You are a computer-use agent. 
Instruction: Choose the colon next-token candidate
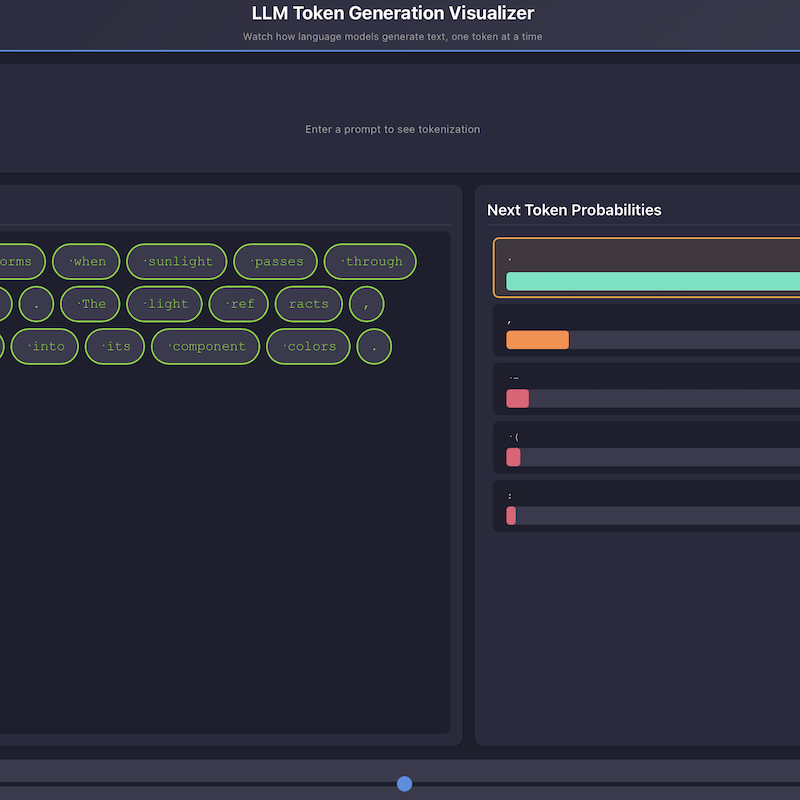[x=650, y=506]
